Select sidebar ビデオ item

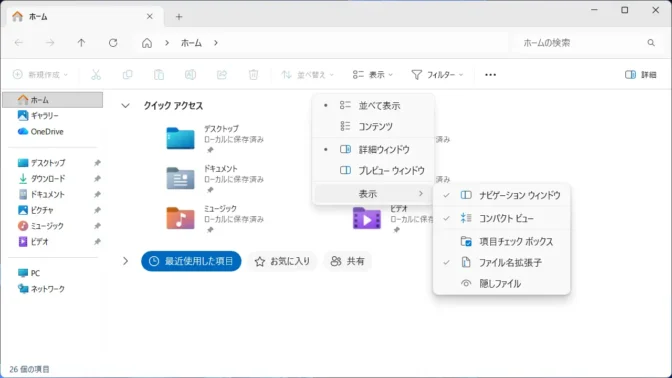click(33, 242)
